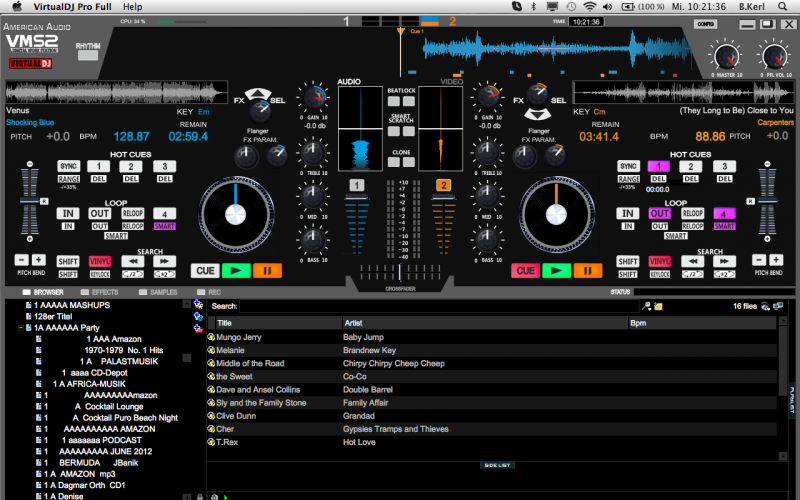The height and width of the screenshot is (500, 800).
Task: Click the lock icon below folder tree
Action: point(199,496)
